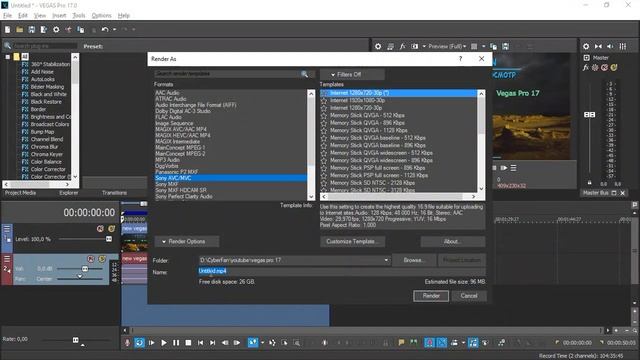Open Master bus audio properties gear
This screenshot has width=640, height=360.
tap(586, 46)
